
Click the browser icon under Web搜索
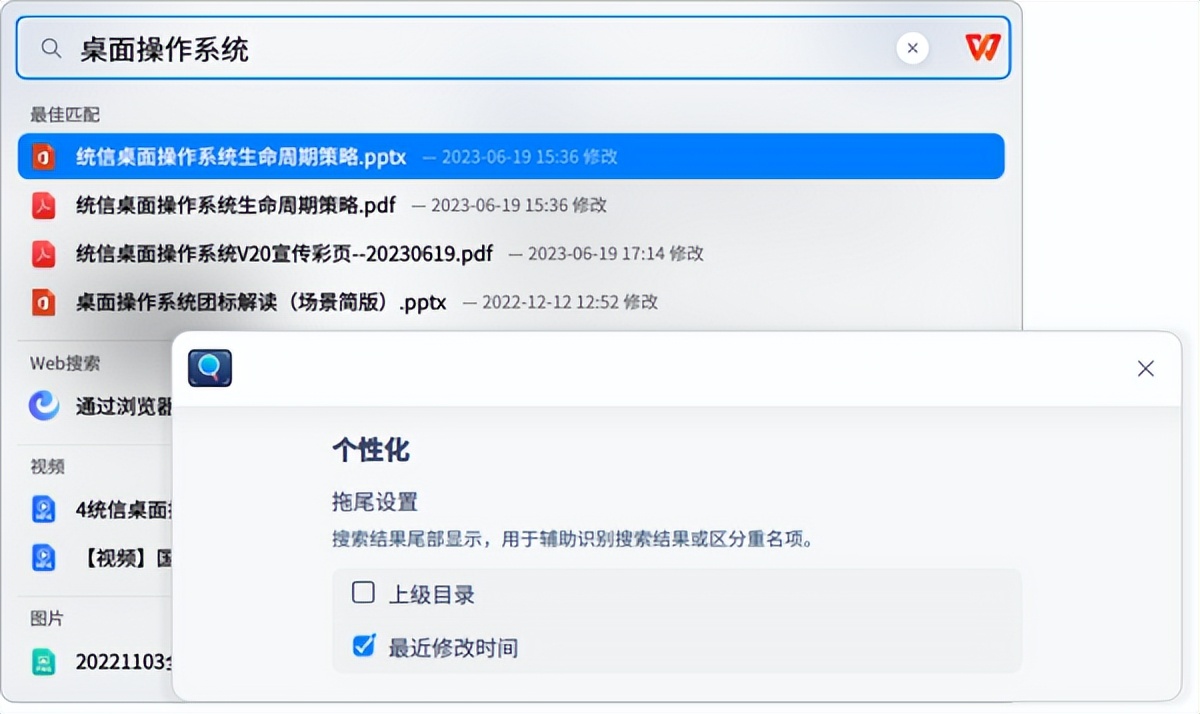point(44,404)
